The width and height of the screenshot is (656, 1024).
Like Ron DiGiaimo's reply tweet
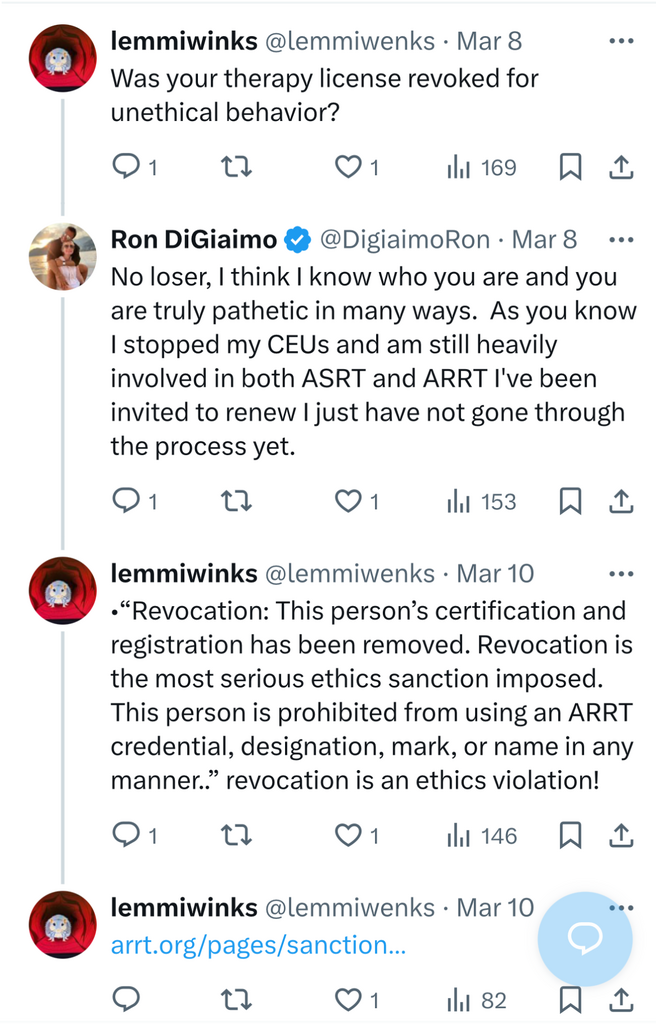click(x=347, y=501)
